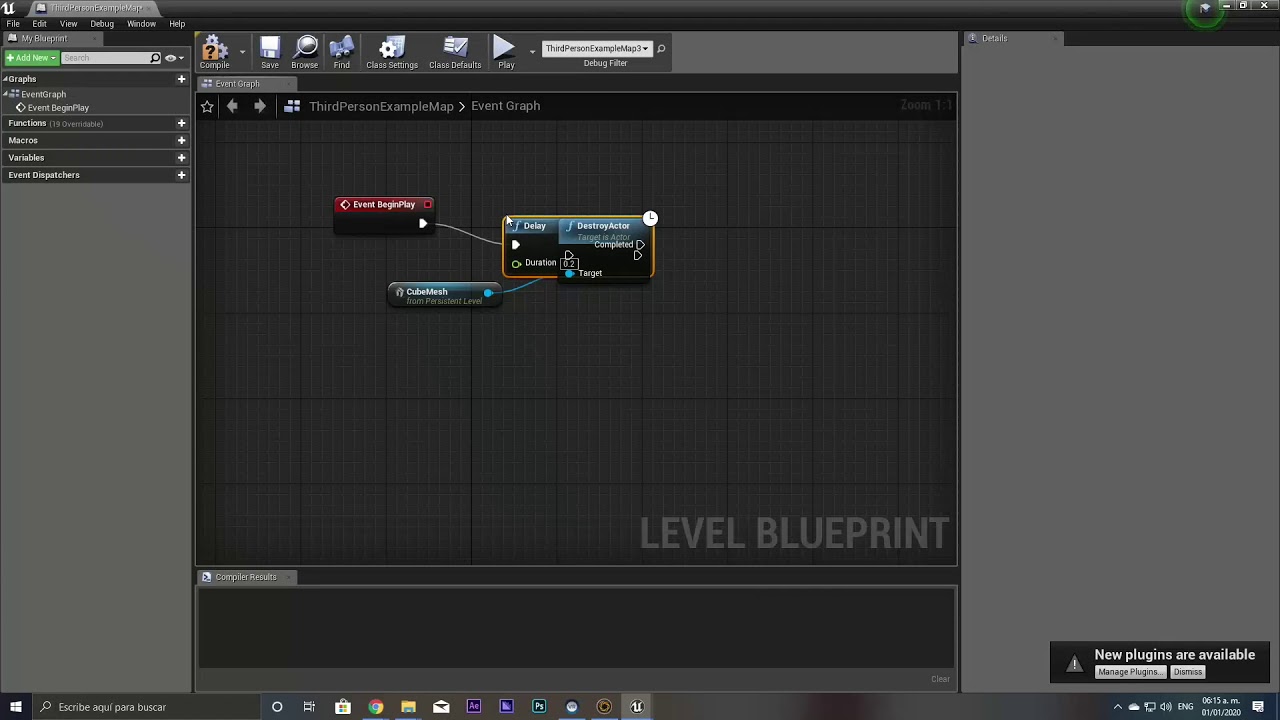Open Compile options dropdown arrow
The height and width of the screenshot is (720, 1280).
[x=242, y=51]
